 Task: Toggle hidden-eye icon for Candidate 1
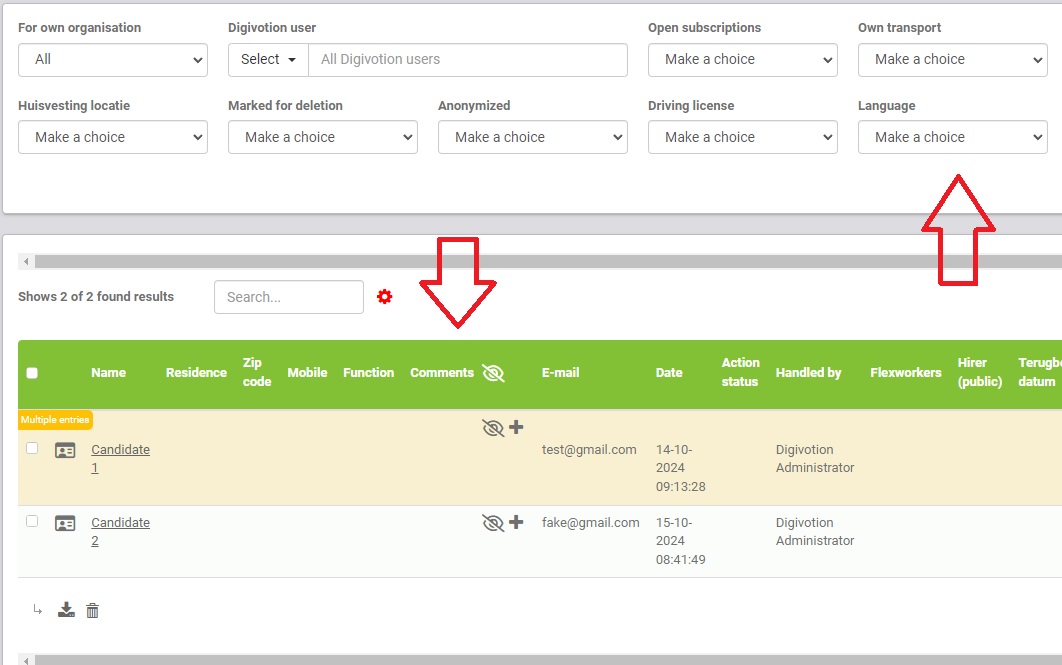click(492, 428)
